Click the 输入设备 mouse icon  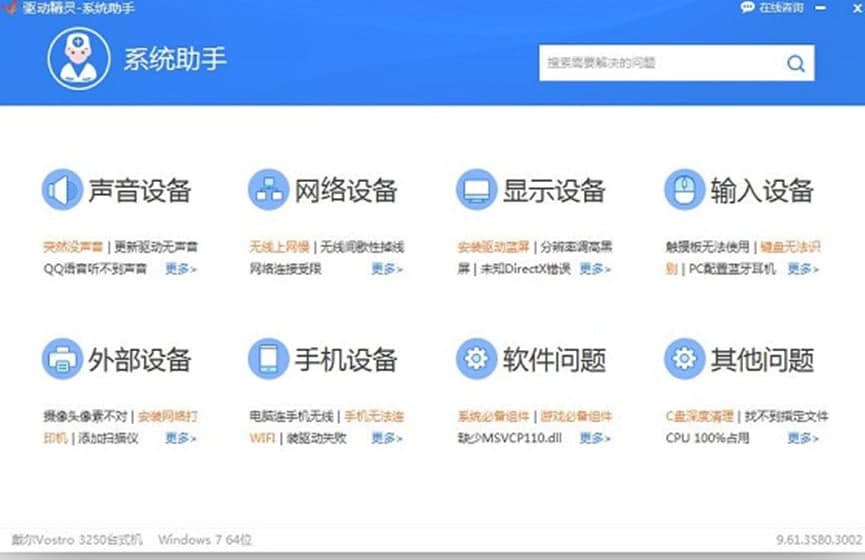(685, 190)
